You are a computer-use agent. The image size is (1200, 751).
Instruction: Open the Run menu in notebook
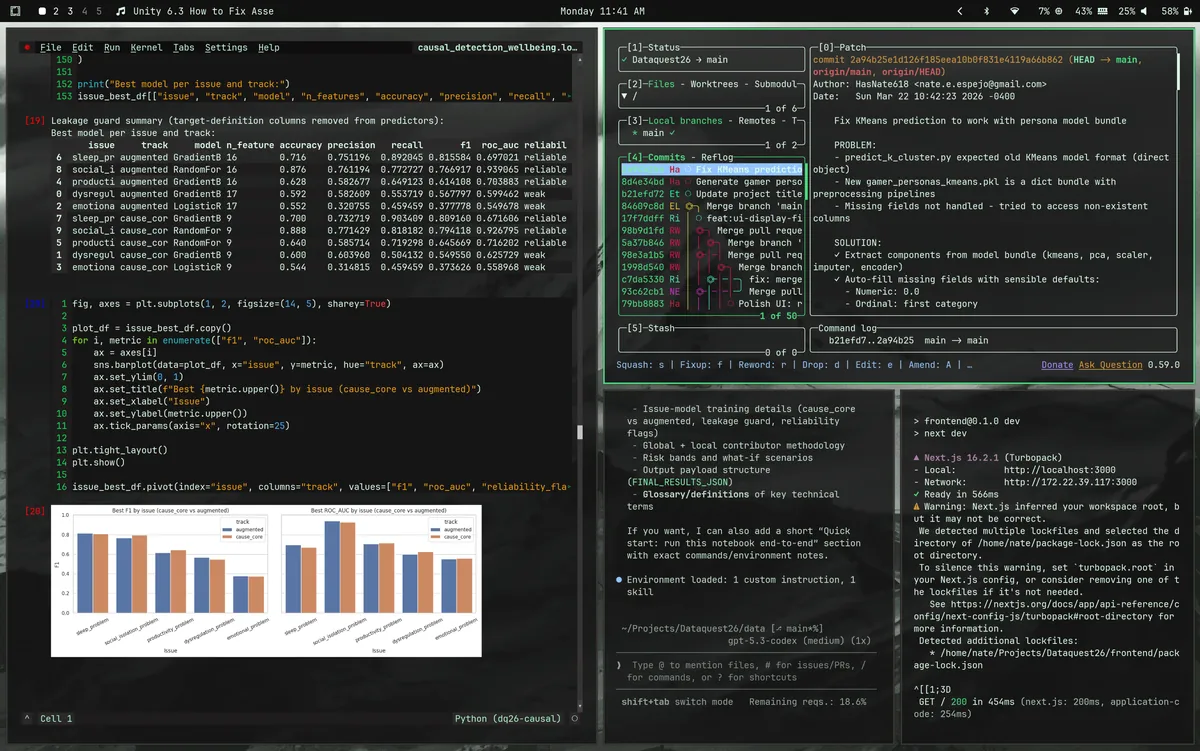tap(112, 47)
